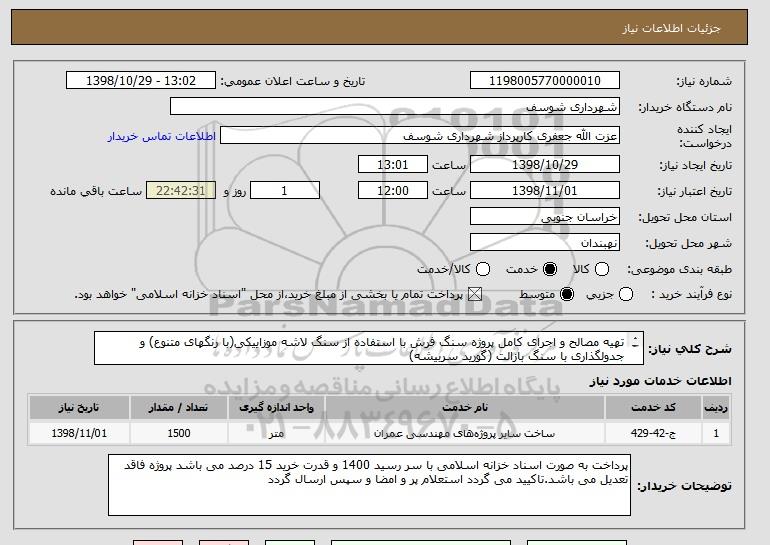Click the unit cell متر
Viewport: 770px width, 545px height.
point(276,434)
